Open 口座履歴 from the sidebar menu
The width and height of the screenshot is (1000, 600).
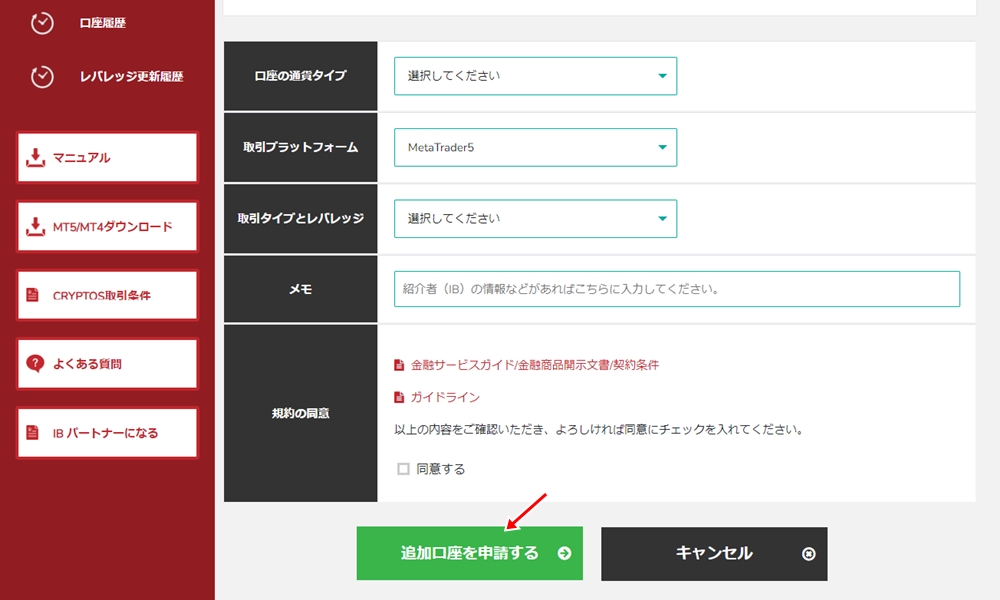(x=98, y=21)
